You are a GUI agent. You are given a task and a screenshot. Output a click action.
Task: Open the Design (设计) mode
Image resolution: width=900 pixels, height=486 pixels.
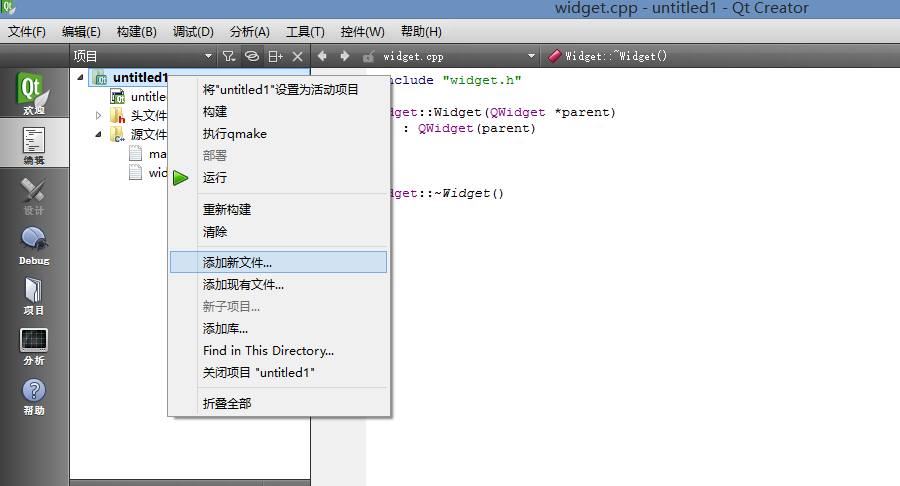34,195
